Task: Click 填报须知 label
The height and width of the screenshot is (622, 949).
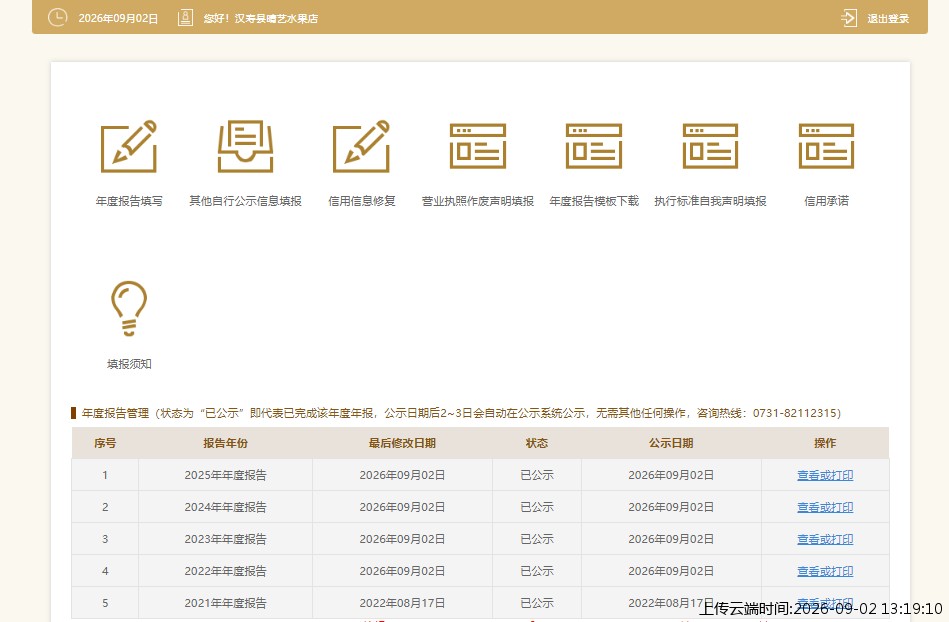Action: (x=129, y=364)
